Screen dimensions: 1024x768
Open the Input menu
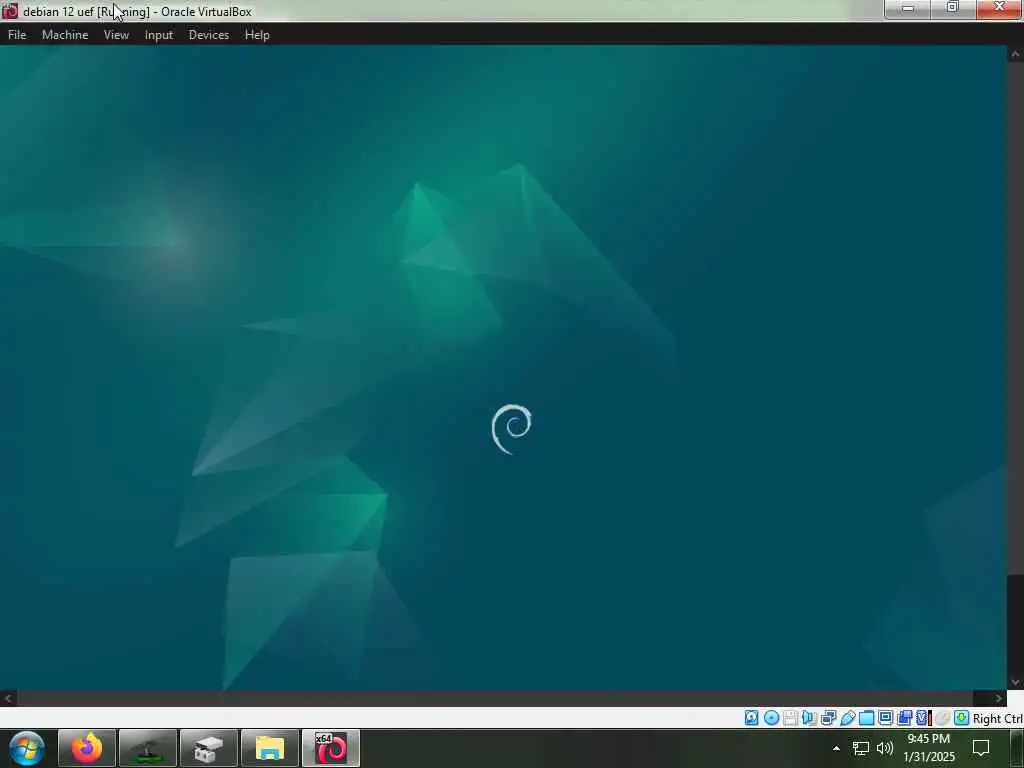pyautogui.click(x=159, y=35)
